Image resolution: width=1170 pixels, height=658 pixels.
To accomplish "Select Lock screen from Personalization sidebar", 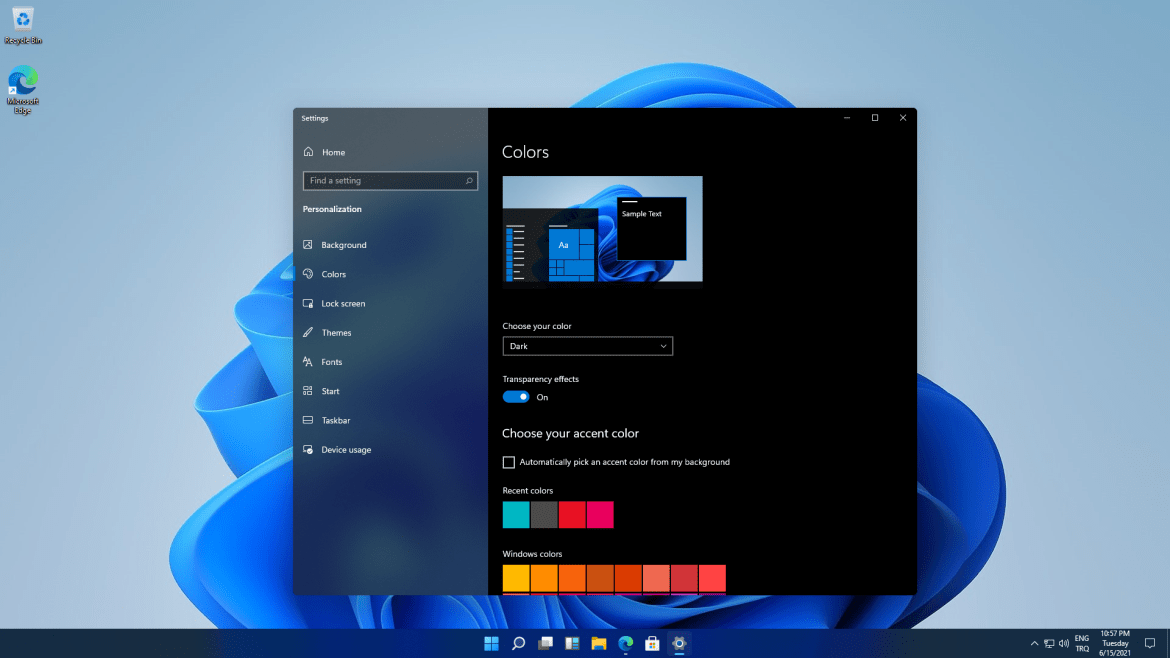I will point(345,303).
